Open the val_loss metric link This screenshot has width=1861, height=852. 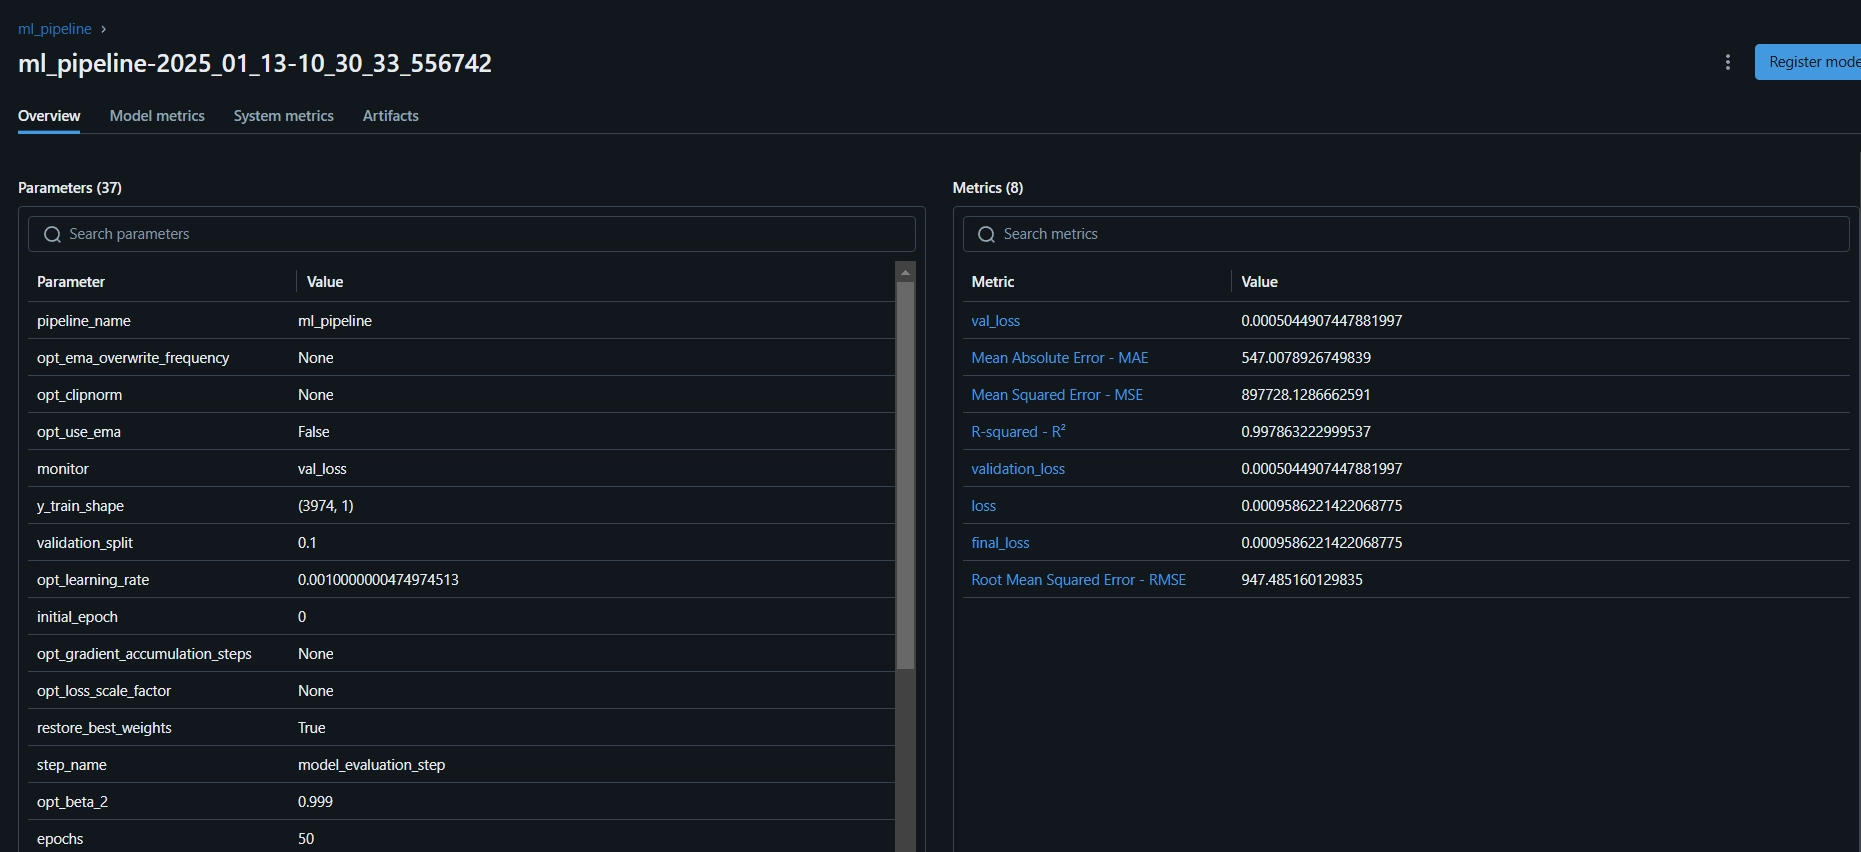pyautogui.click(x=995, y=321)
